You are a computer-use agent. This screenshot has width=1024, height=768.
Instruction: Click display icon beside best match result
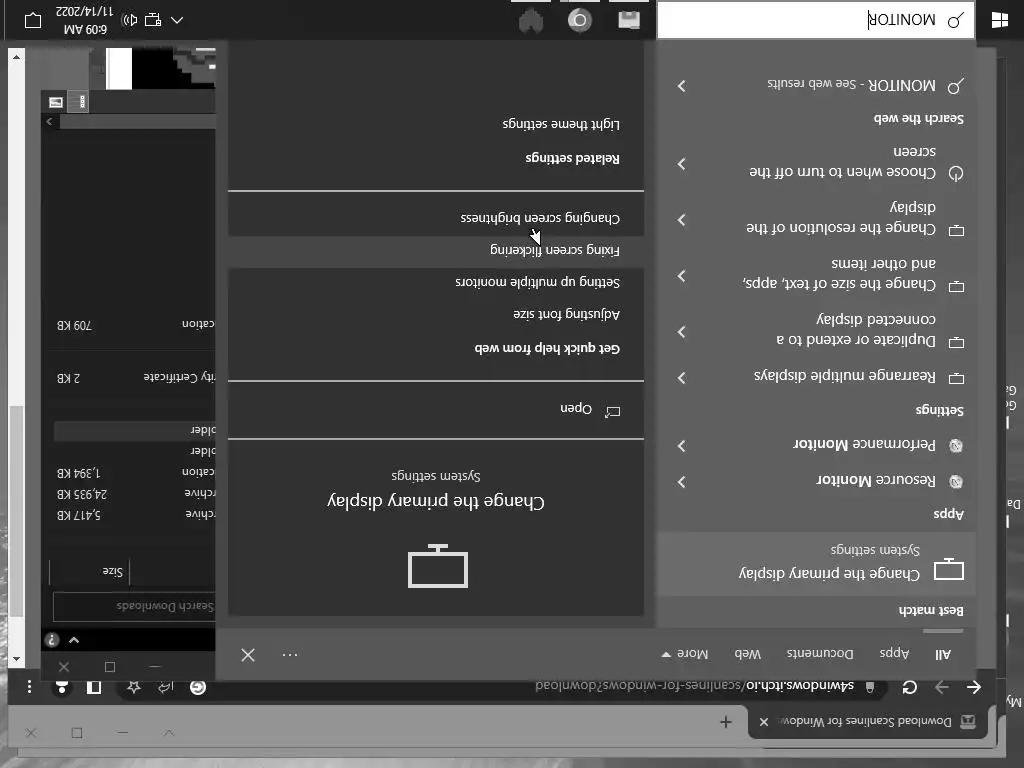pyautogui.click(x=949, y=569)
